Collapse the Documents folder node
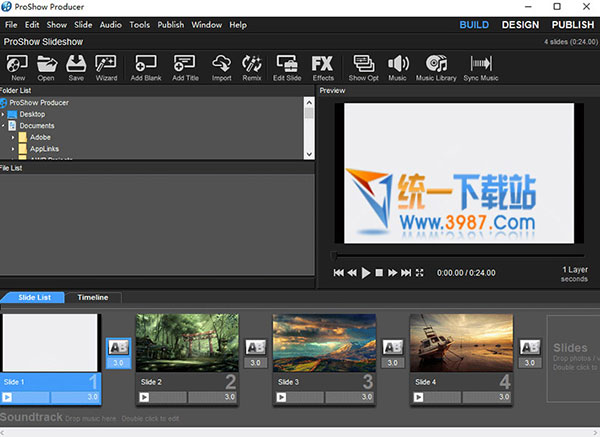 pyautogui.click(x=3, y=126)
